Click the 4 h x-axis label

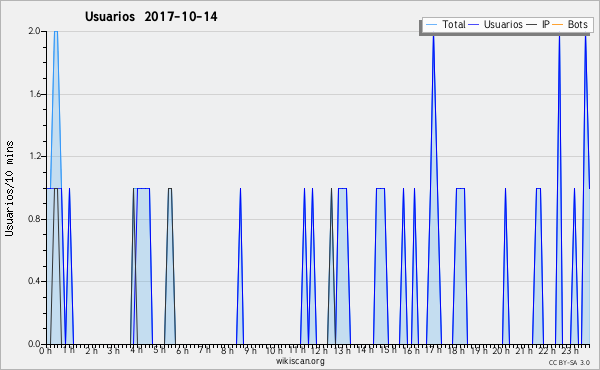click(136, 350)
